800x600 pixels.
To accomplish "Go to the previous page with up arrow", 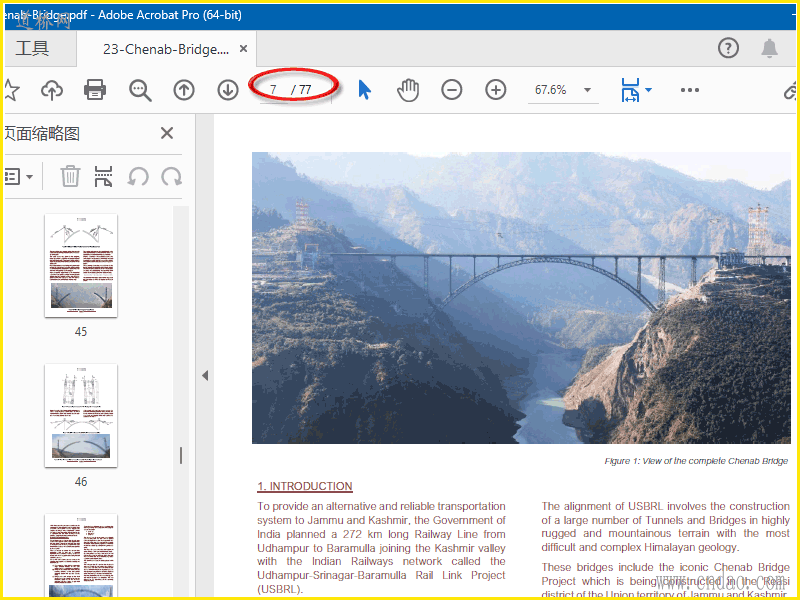I will click(184, 90).
